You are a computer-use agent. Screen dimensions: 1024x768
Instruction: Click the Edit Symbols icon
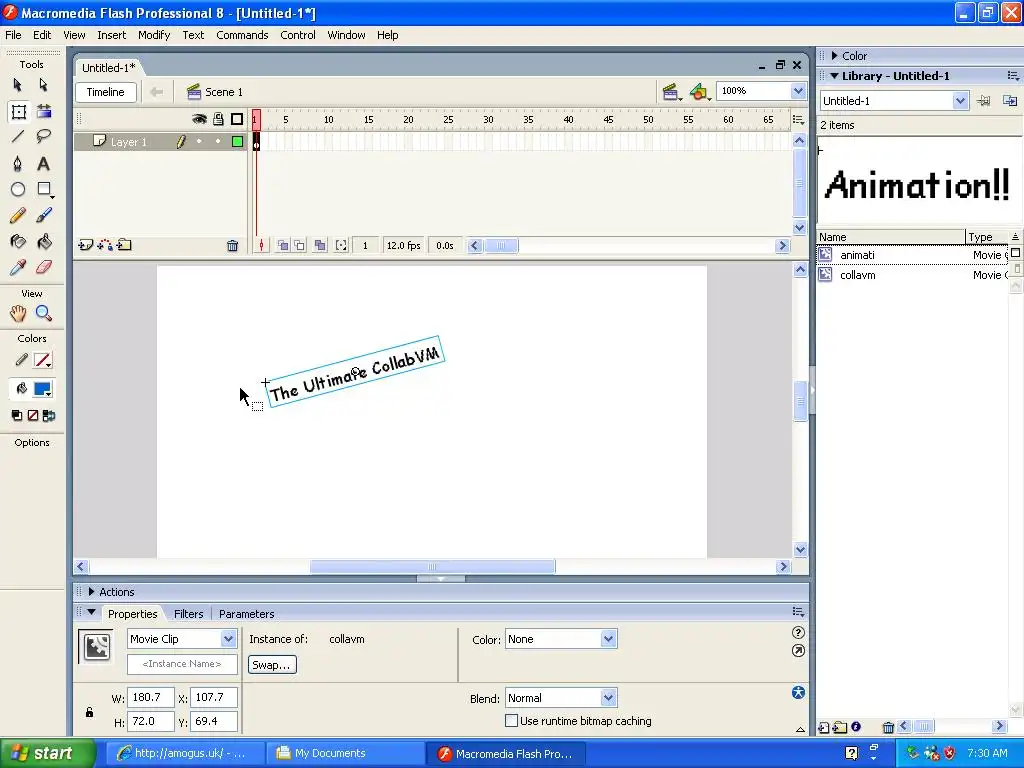pyautogui.click(x=699, y=92)
